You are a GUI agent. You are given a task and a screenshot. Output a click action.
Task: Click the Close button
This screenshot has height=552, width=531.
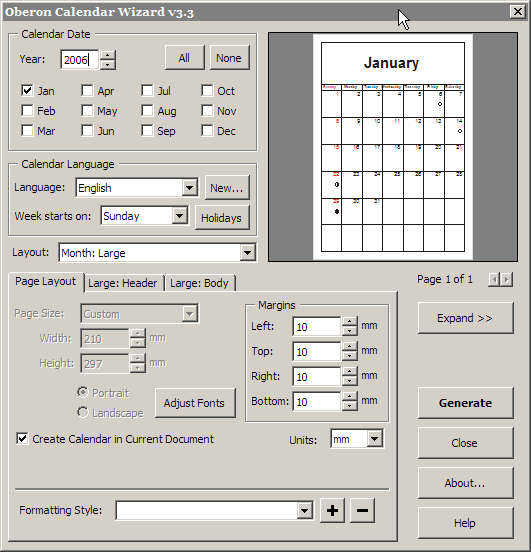(465, 443)
